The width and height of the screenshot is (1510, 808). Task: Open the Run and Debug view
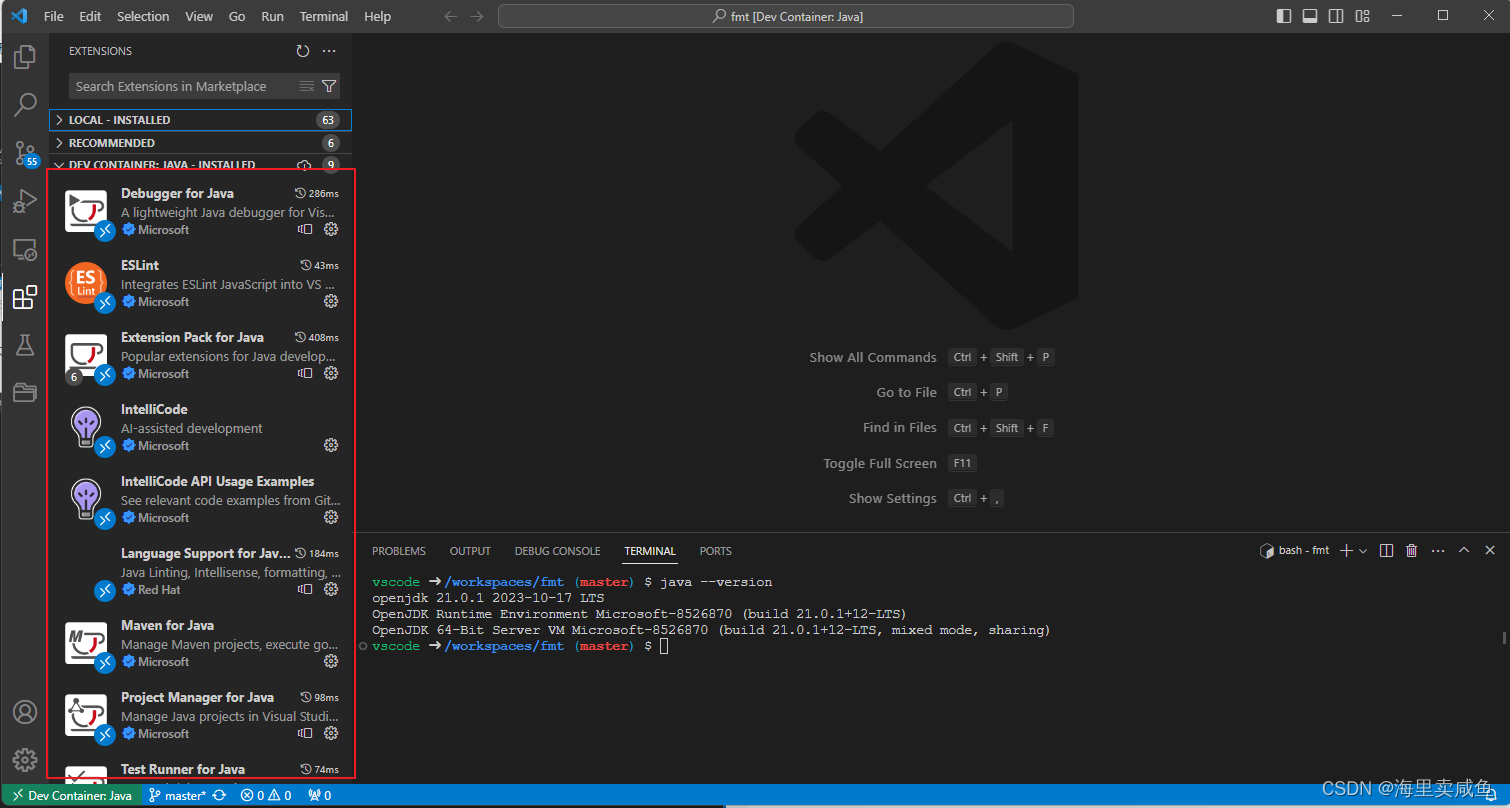pos(25,200)
